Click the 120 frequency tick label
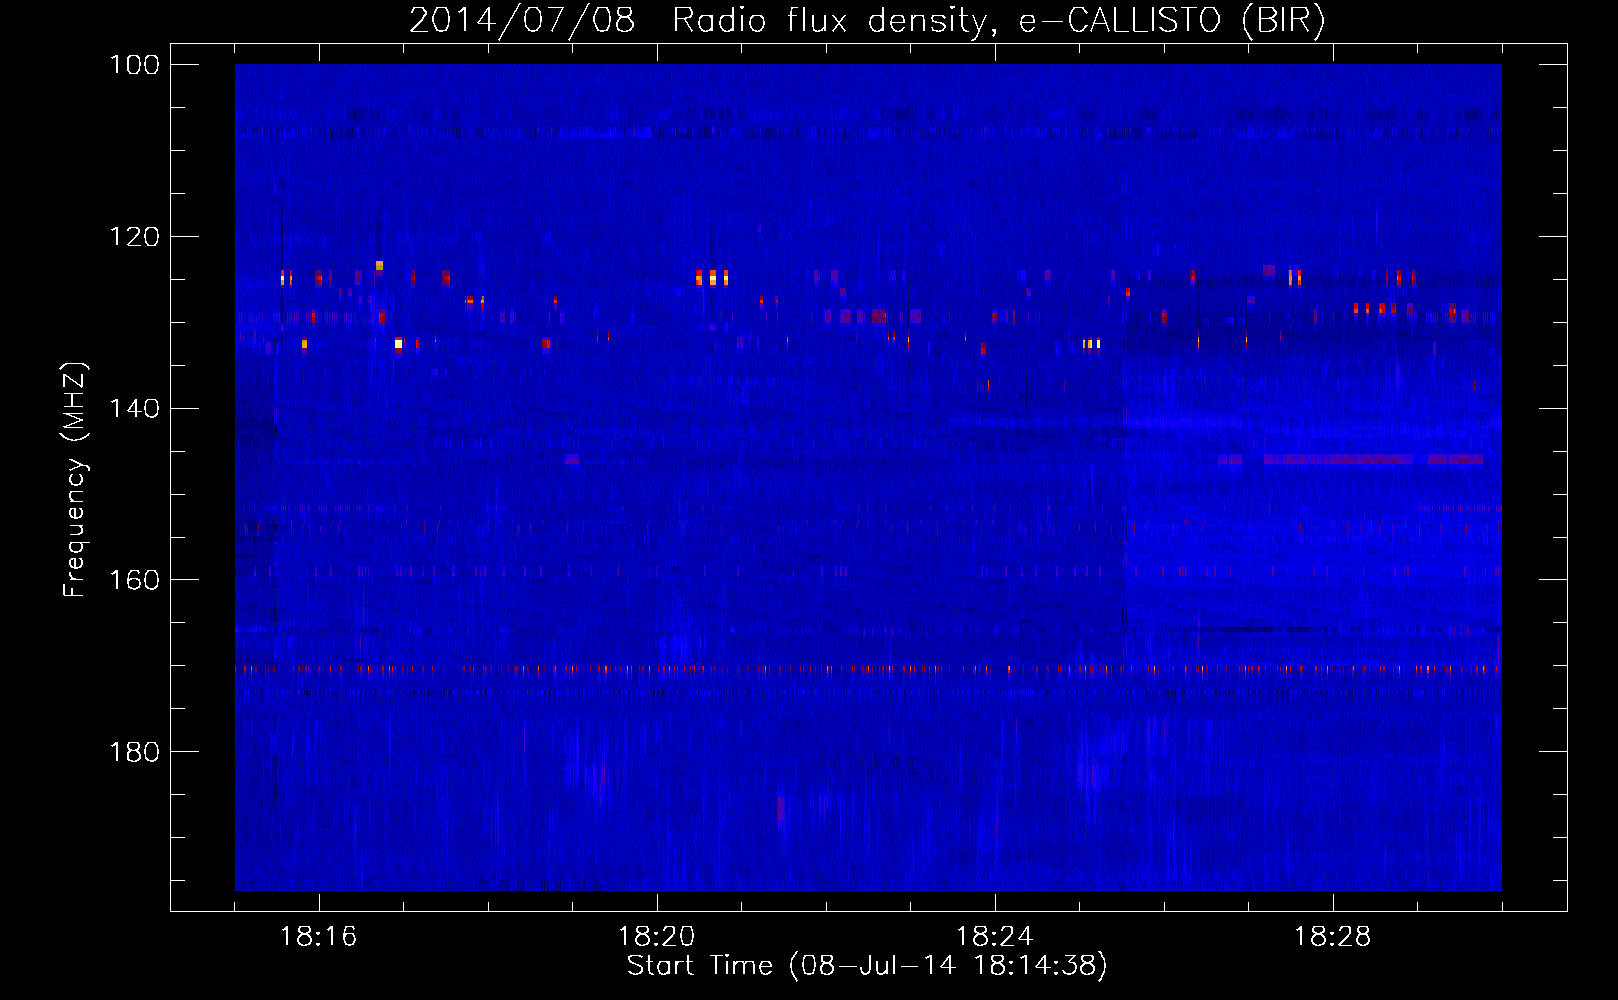Image resolution: width=1618 pixels, height=1000 pixels. 133,237
